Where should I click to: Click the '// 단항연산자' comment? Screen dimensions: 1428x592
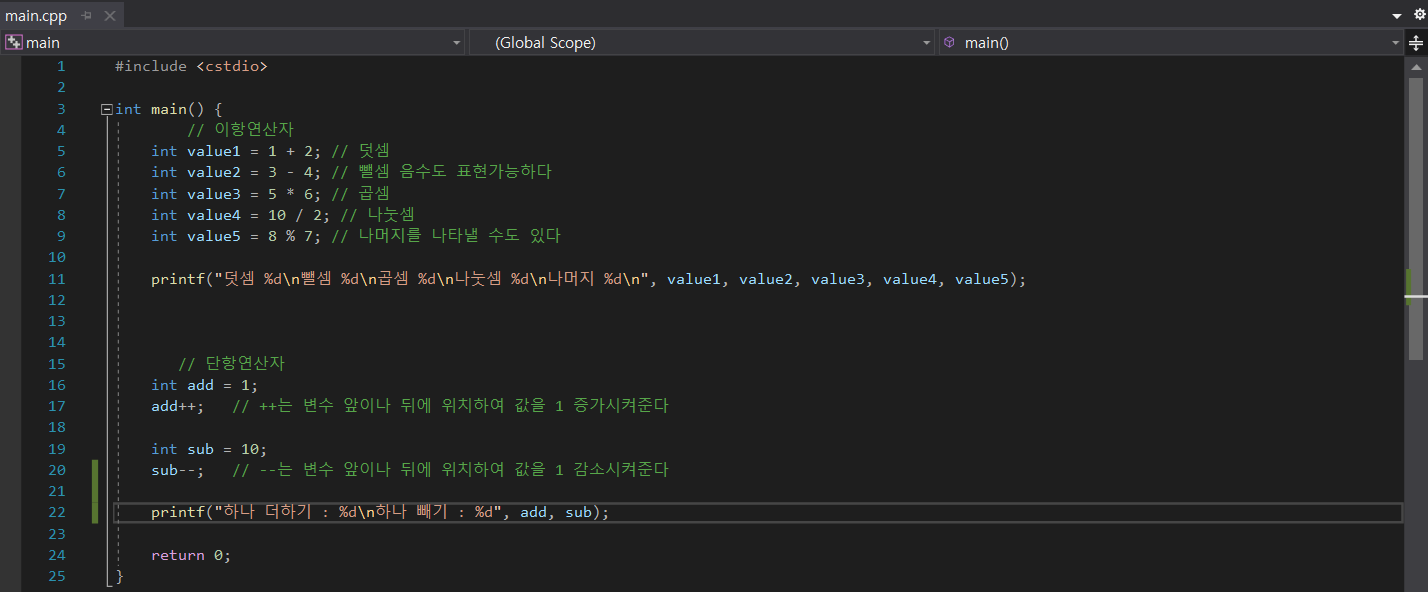(x=231, y=364)
